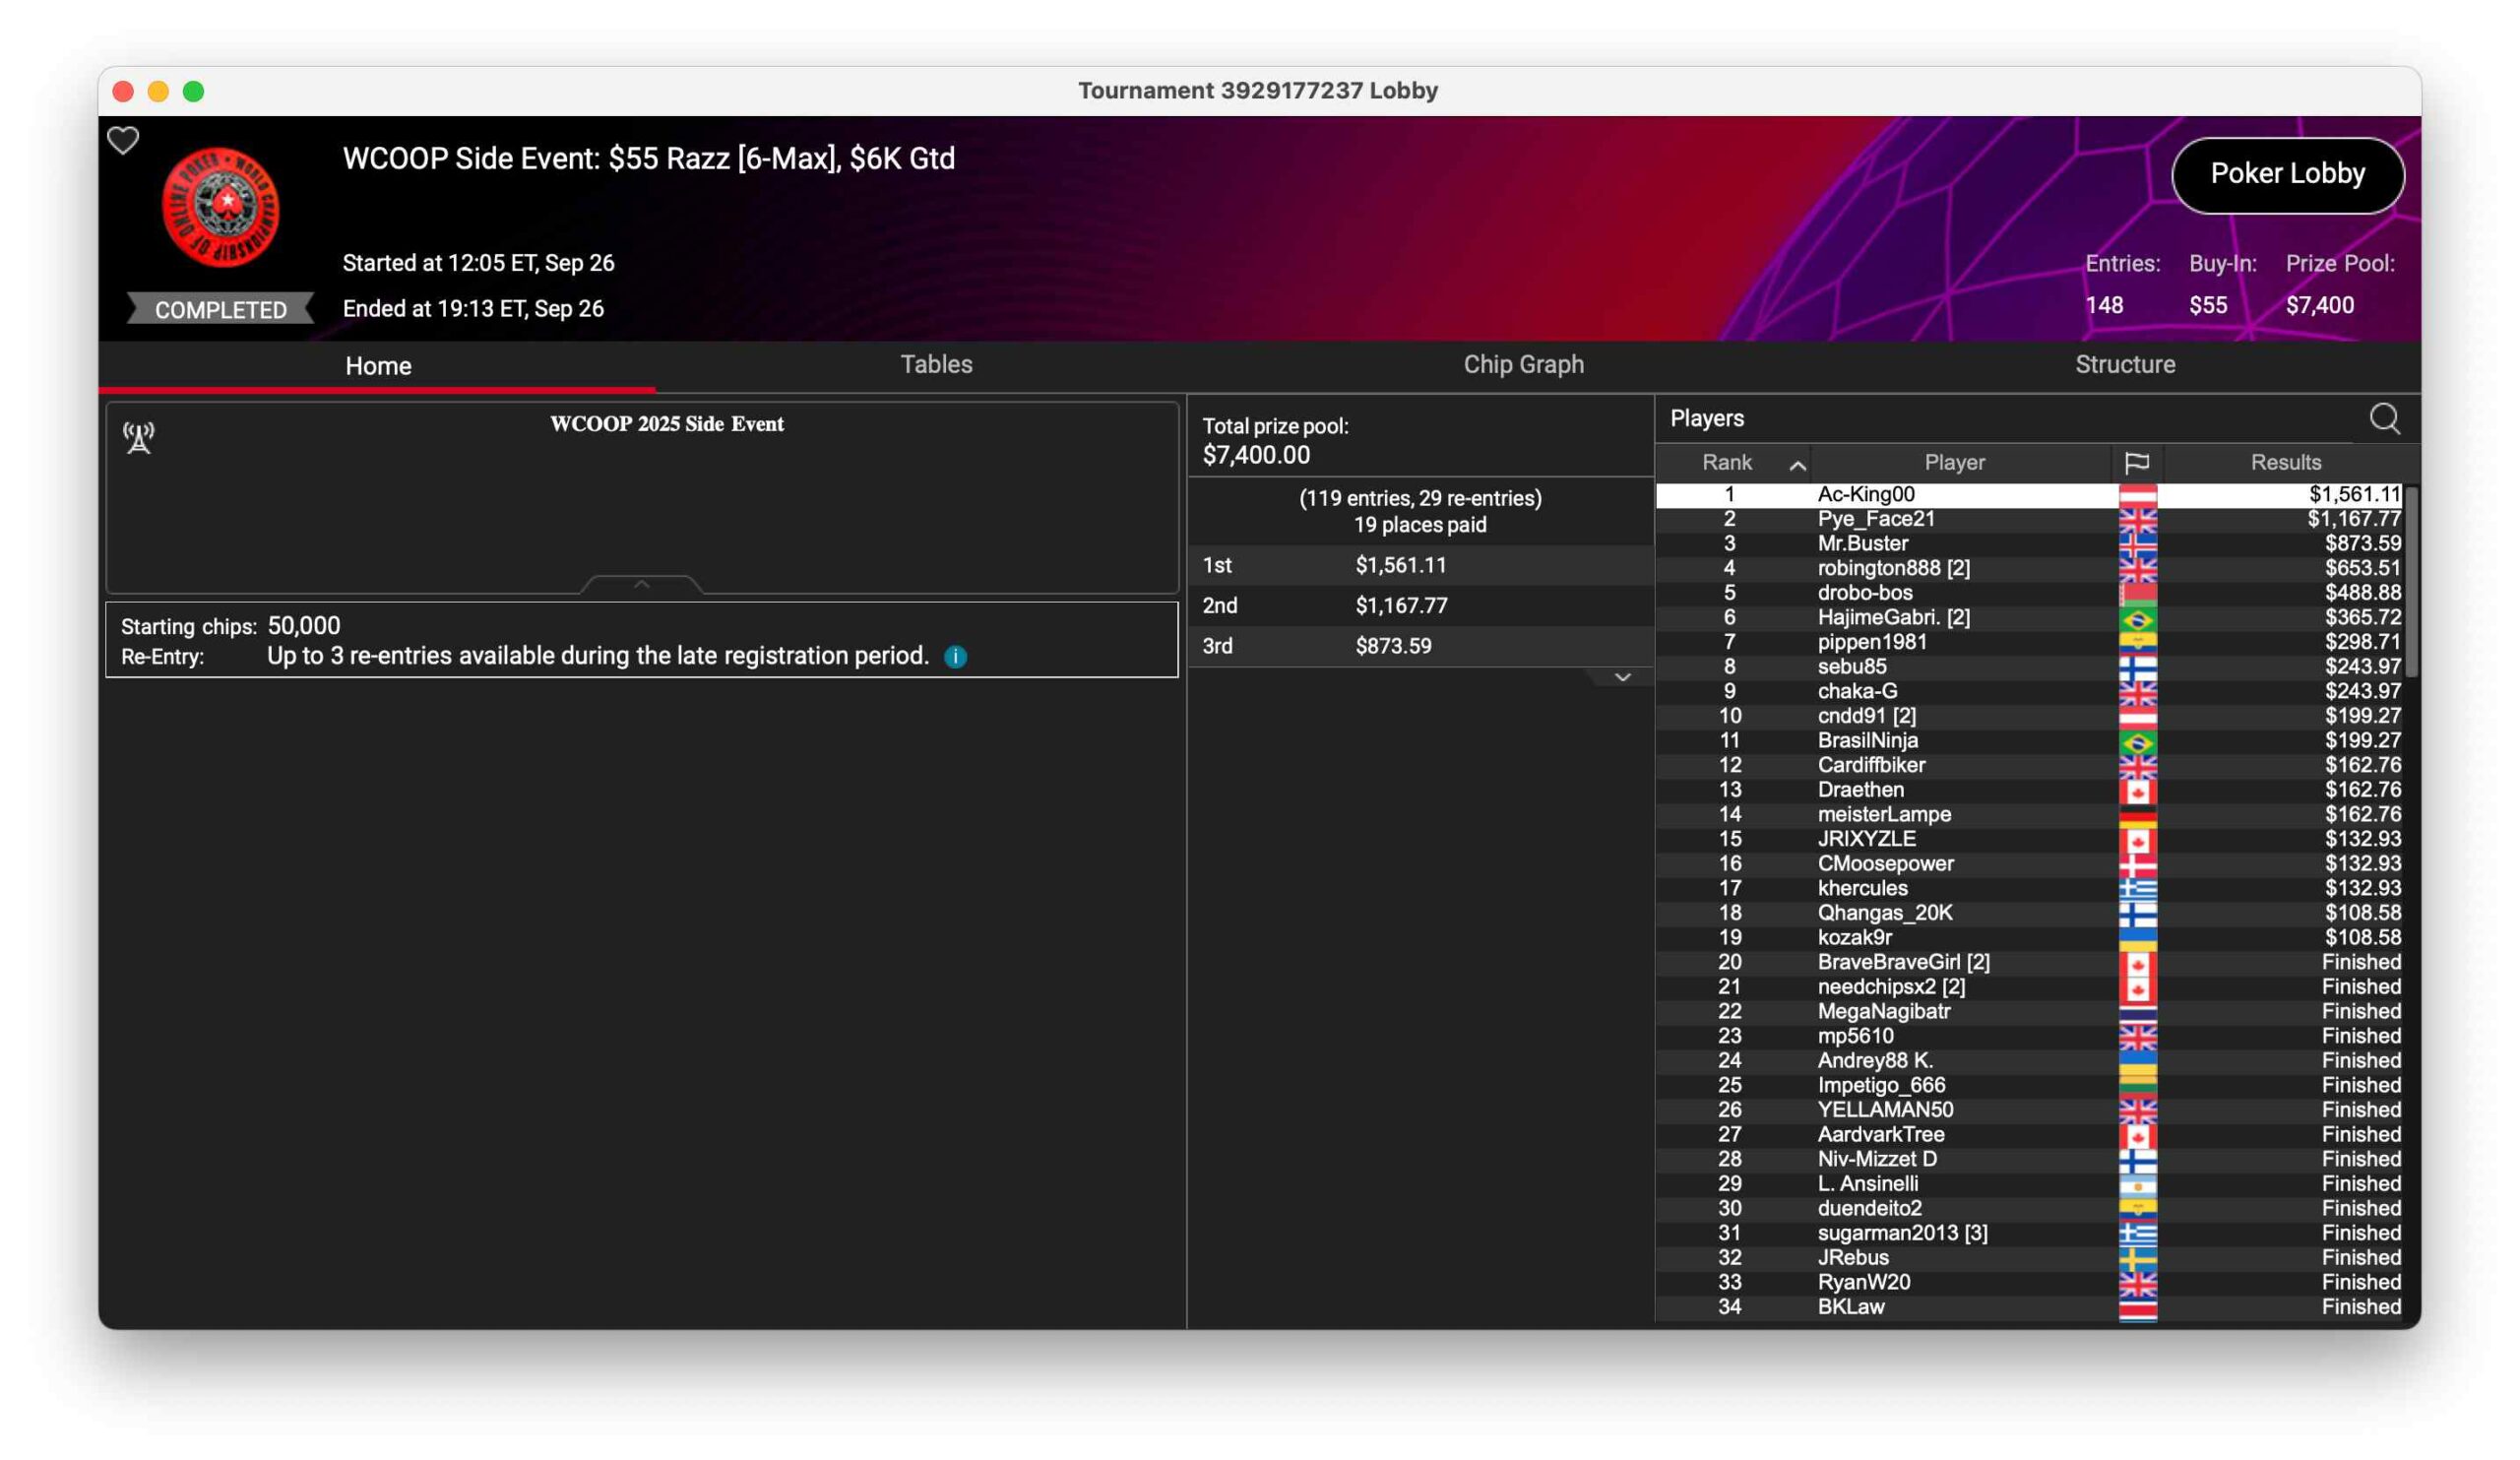Sort players by the country flag column
This screenshot has height=1460, width=2520.
pos(2136,463)
